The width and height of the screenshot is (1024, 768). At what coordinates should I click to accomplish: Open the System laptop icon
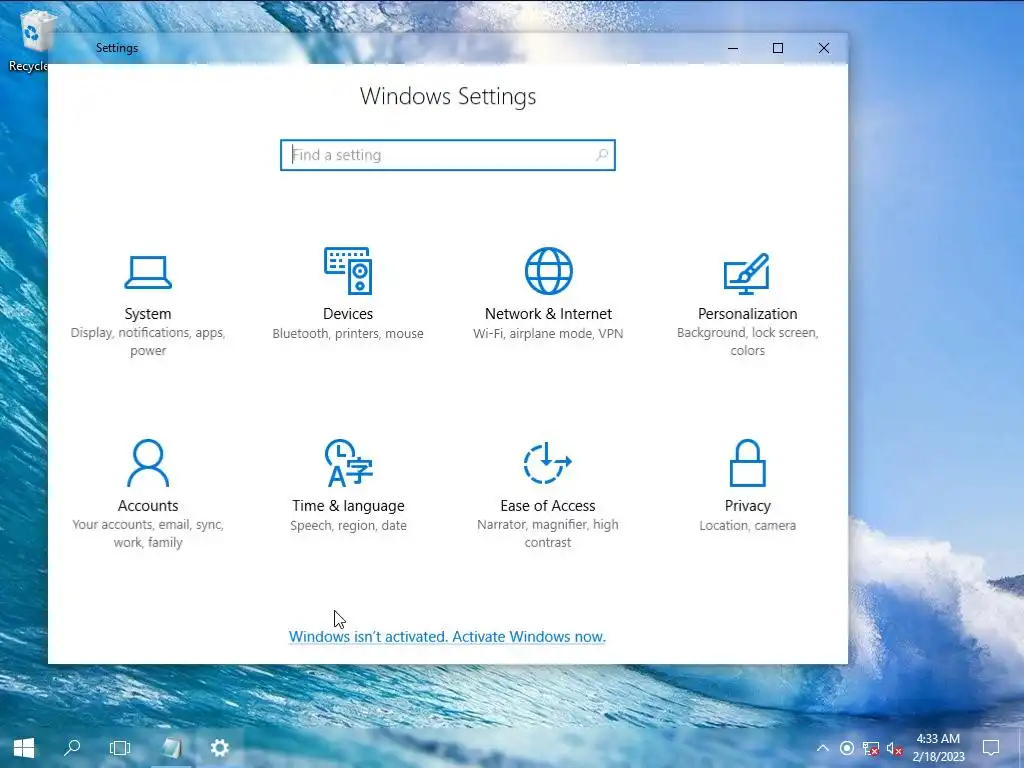coord(148,272)
